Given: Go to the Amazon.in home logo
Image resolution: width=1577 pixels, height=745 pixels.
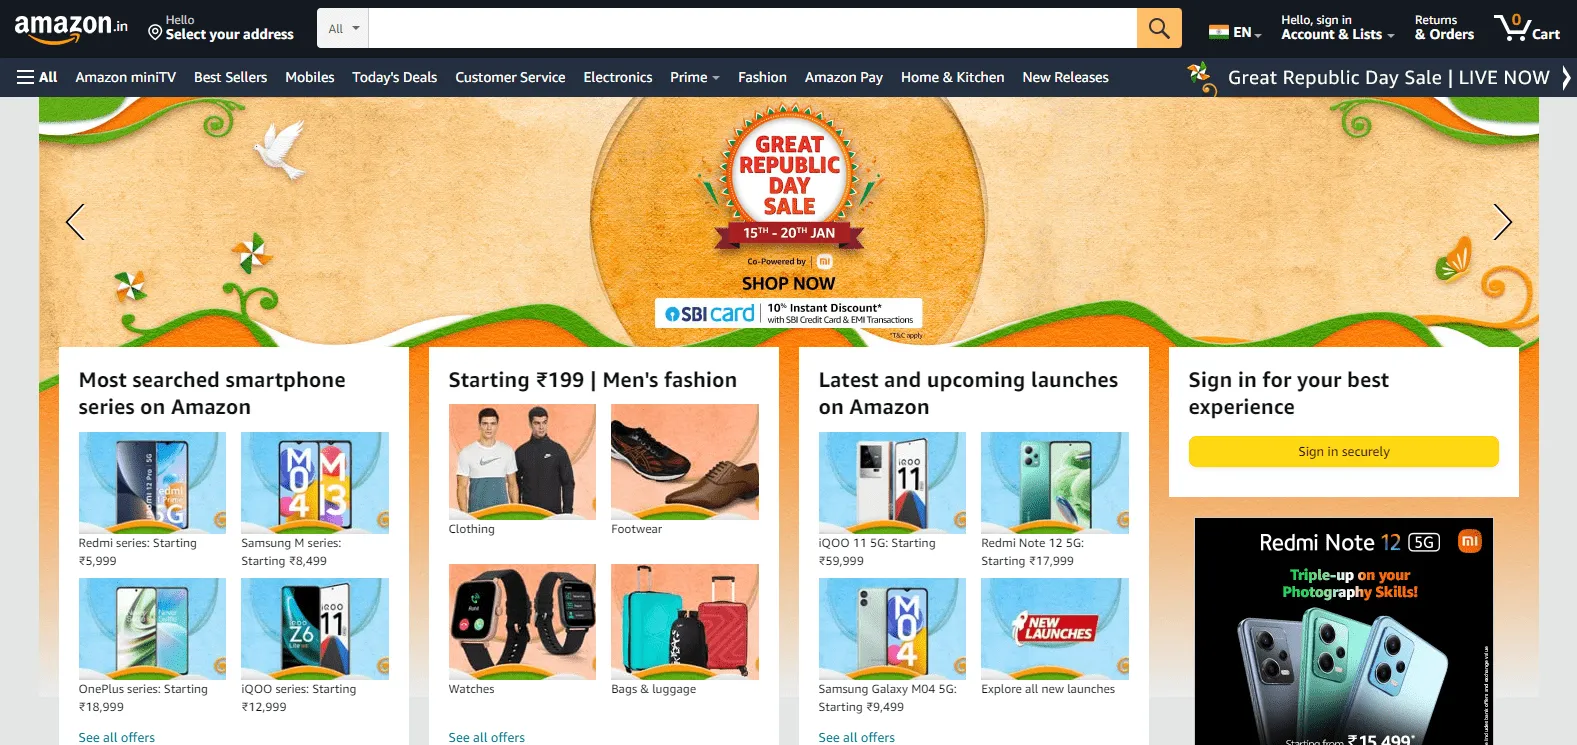Looking at the screenshot, I should click(x=71, y=28).
